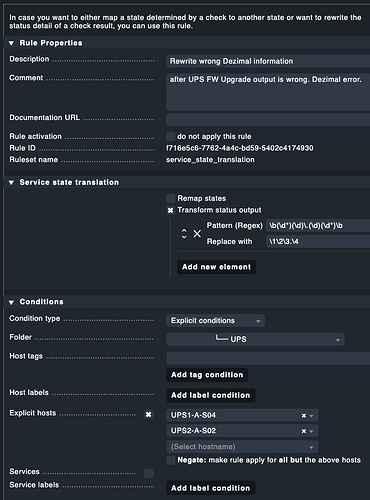Viewport: 370px width, 500px height.
Task: Click the Service labels label
Action: (x=34, y=485)
